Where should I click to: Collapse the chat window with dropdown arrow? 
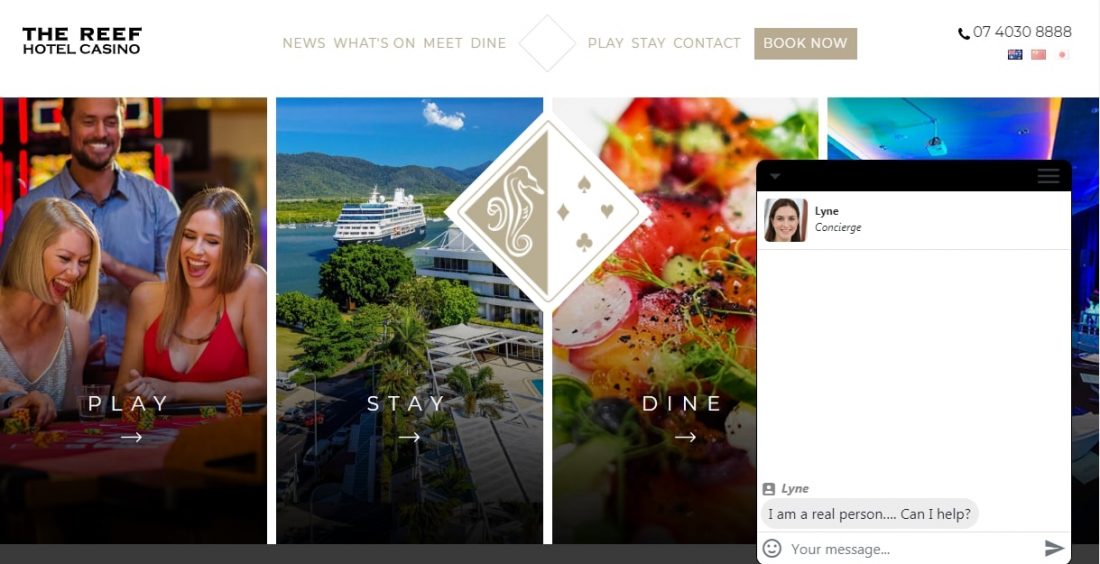pos(774,176)
